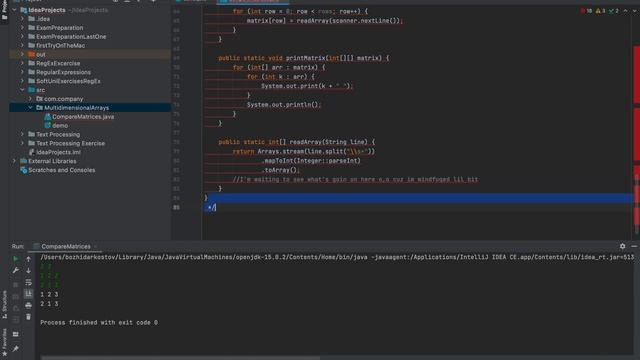Expand the firstTryOnTheMac folder

point(22,45)
